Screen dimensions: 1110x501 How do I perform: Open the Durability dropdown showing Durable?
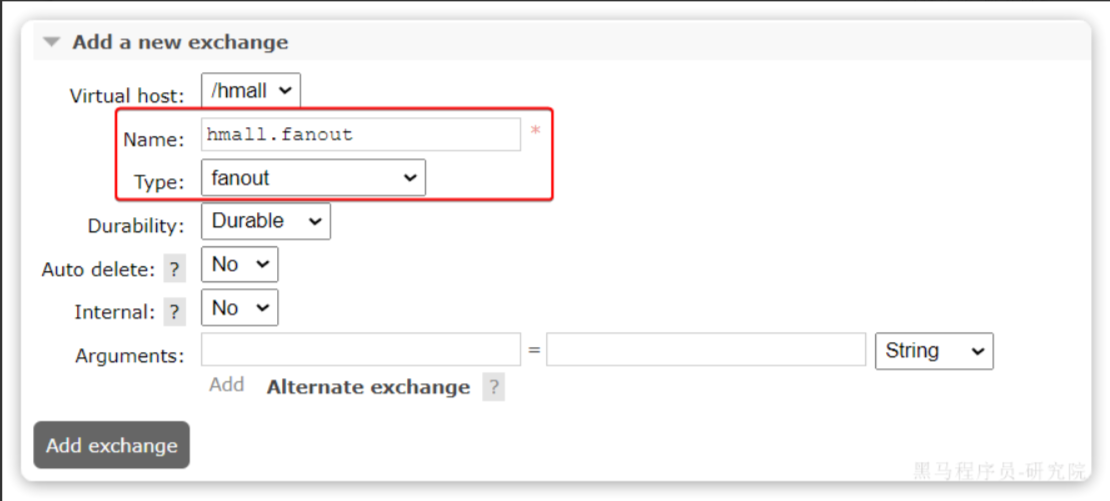tap(265, 221)
